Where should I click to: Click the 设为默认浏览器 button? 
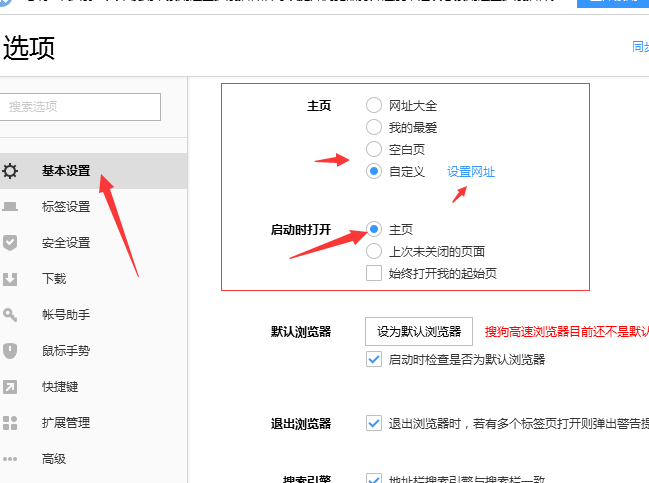(419, 332)
